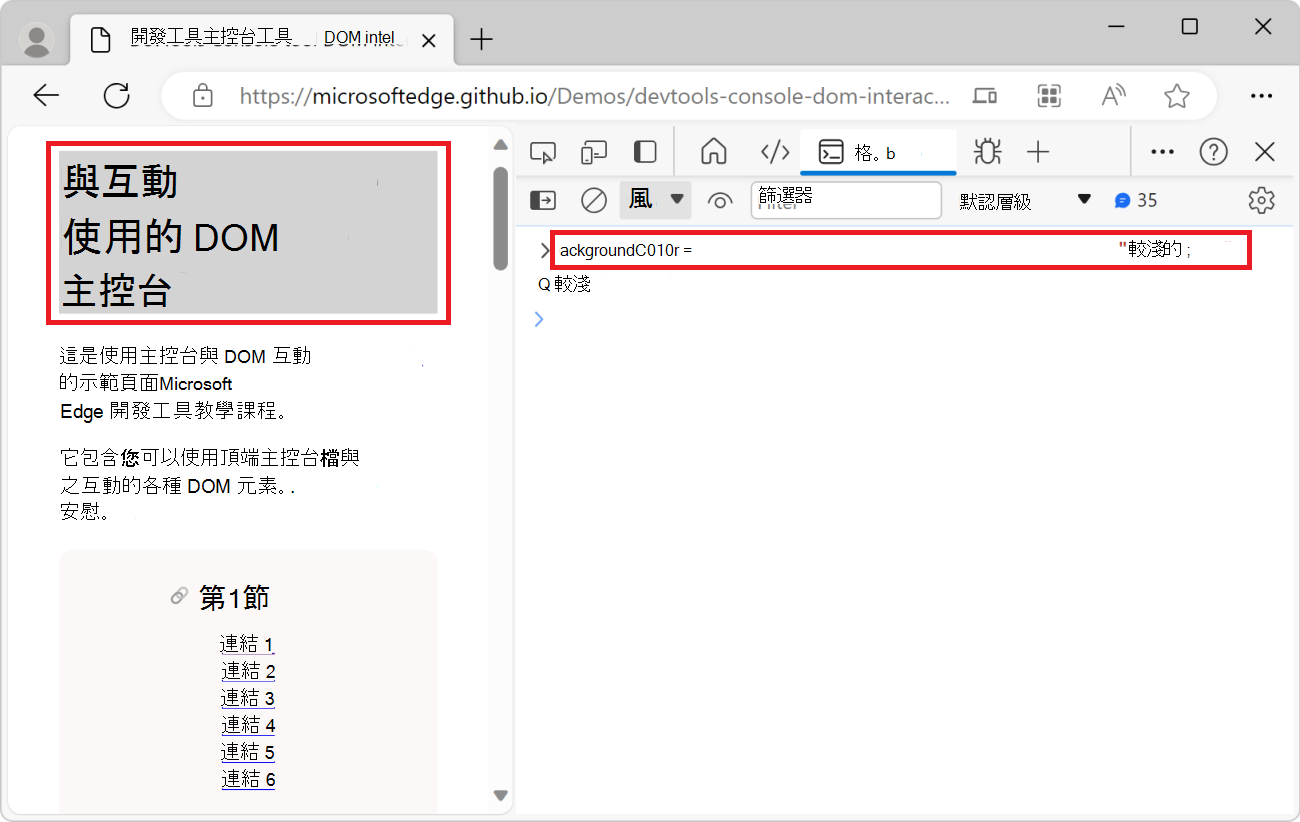Image resolution: width=1300 pixels, height=822 pixels.
Task: Follow the 連結 3 hyperlink
Action: coord(248,697)
